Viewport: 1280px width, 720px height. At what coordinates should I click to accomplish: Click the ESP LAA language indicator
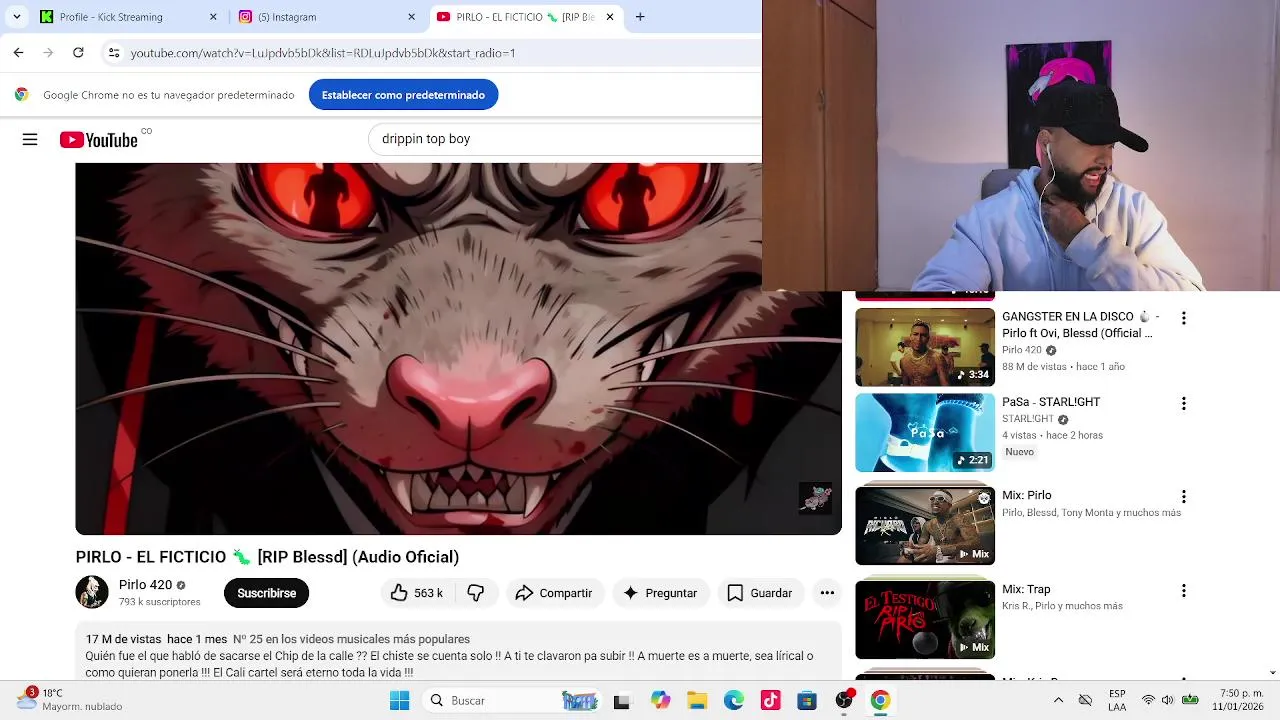[1117, 700]
